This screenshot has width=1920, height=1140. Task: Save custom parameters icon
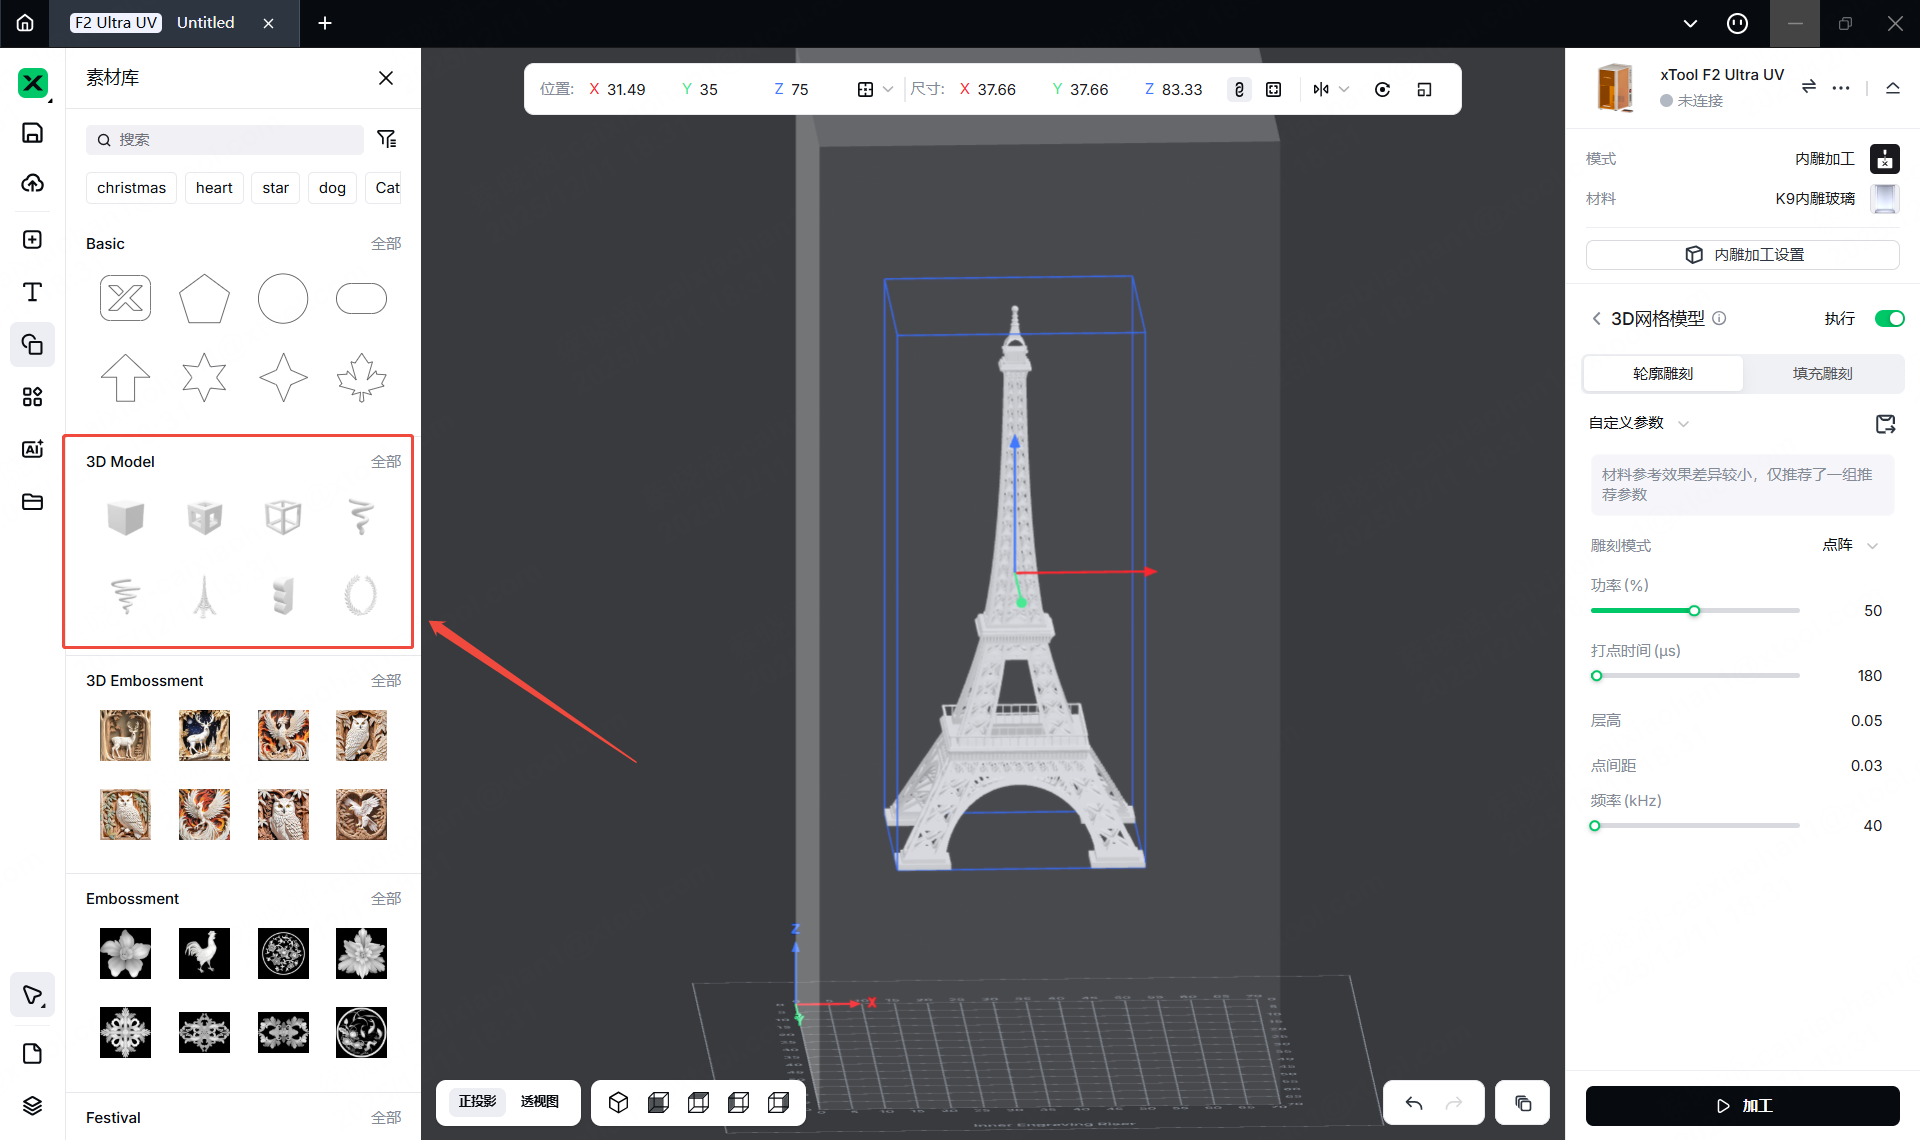[x=1885, y=424]
